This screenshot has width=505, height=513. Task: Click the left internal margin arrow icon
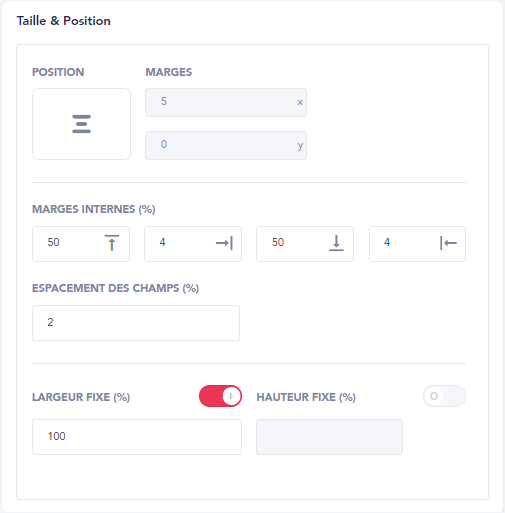pos(448,243)
